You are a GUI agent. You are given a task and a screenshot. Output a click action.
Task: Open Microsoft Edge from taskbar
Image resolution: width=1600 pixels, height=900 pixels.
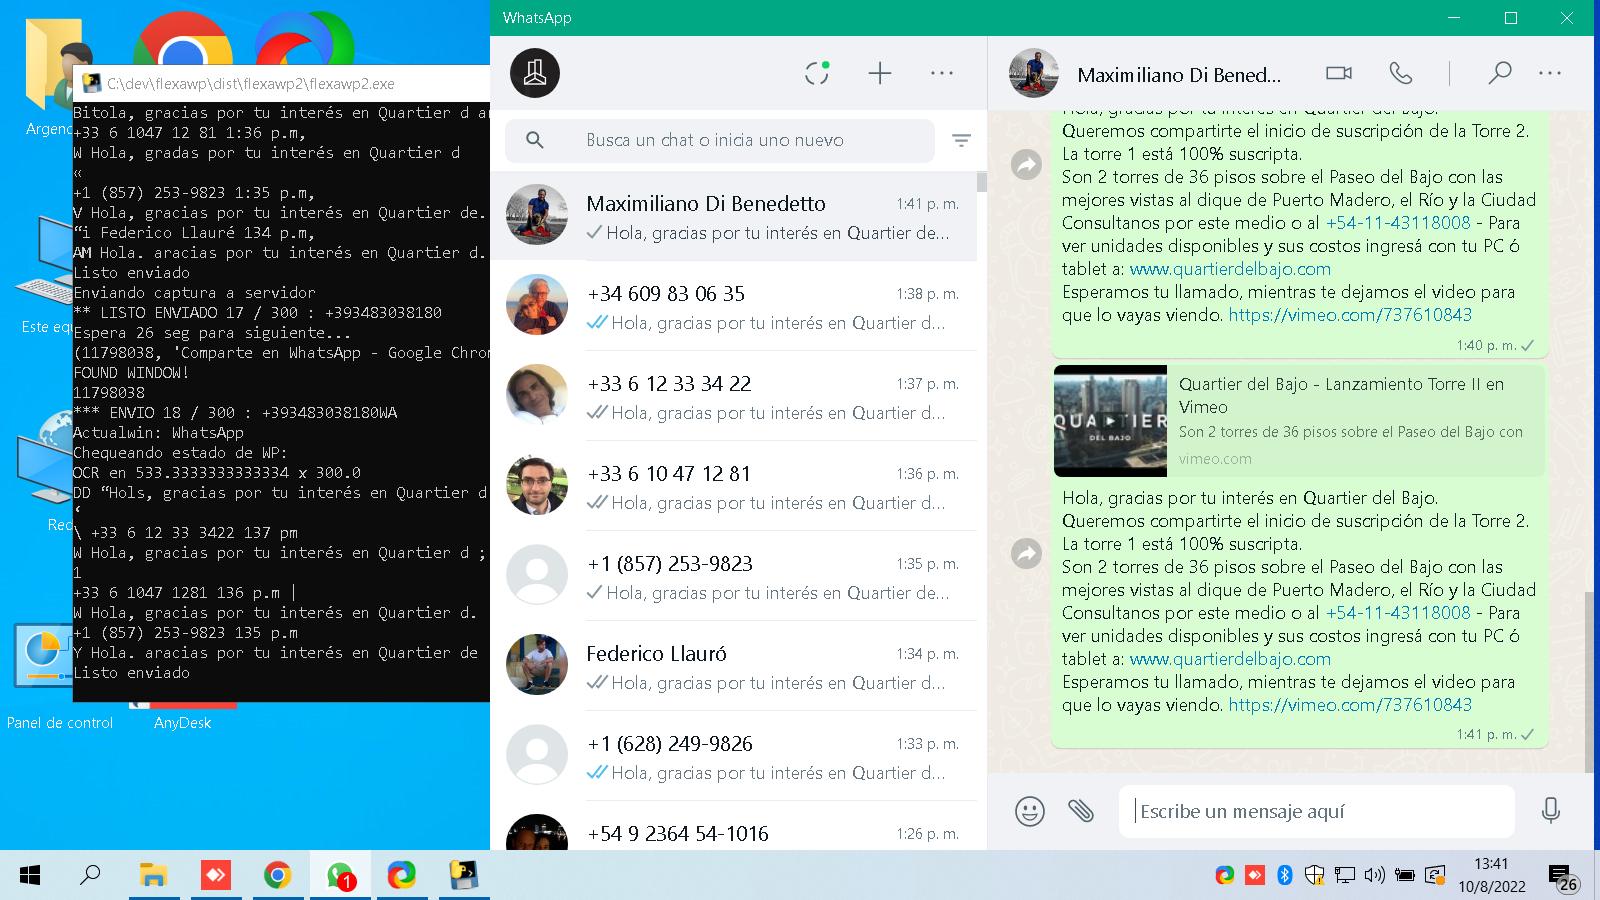[401, 876]
